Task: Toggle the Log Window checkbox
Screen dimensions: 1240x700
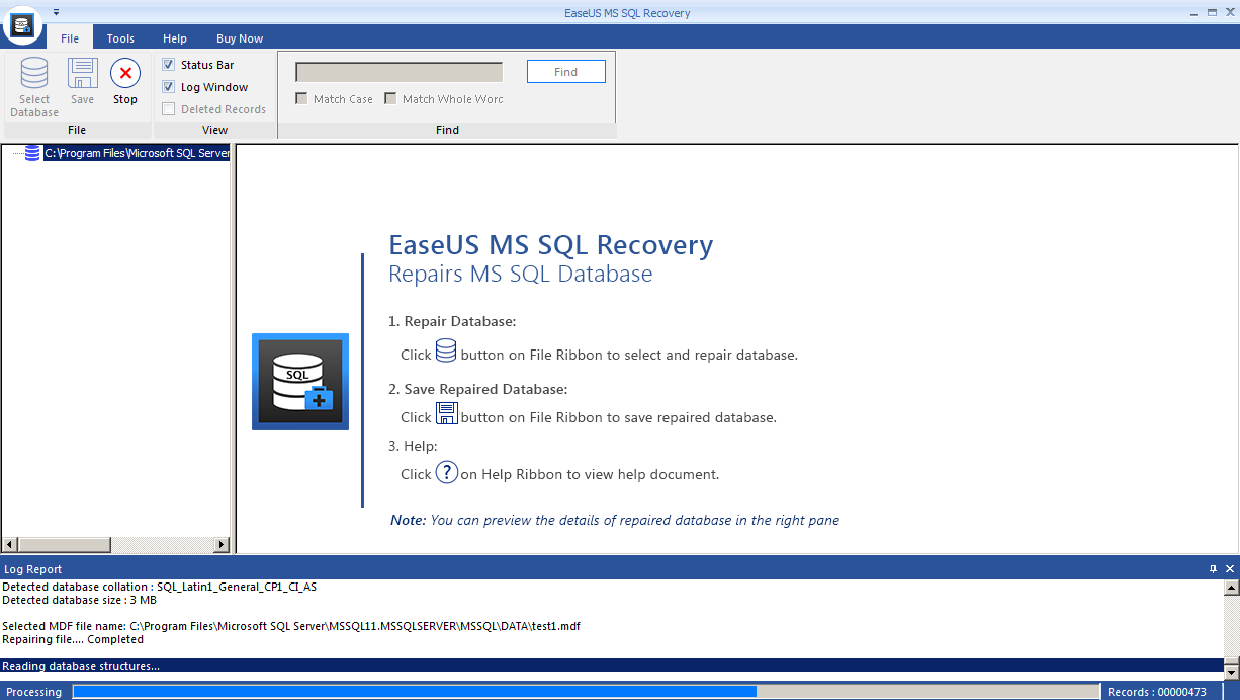Action: (x=168, y=87)
